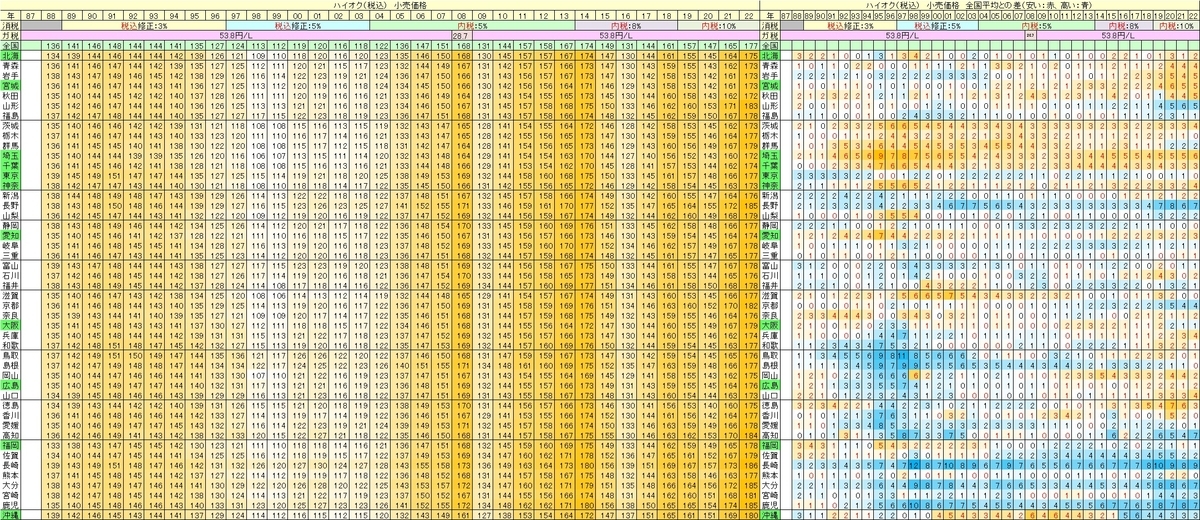
Task: Click the 大阪 row label in price table
Action: pos(12,325)
